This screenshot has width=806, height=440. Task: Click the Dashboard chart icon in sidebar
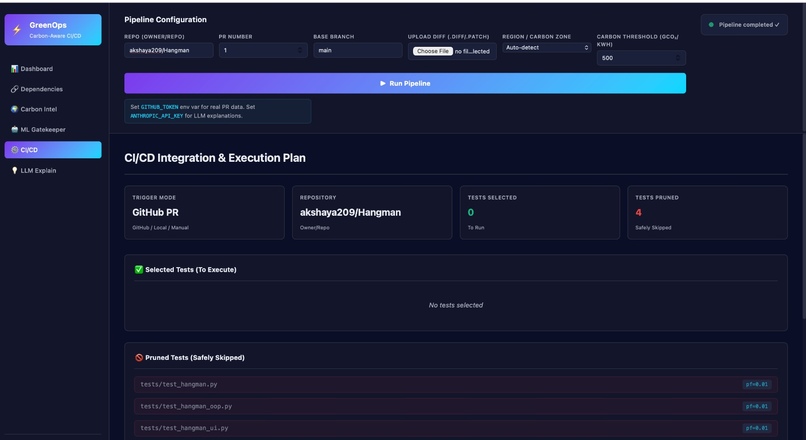14,68
